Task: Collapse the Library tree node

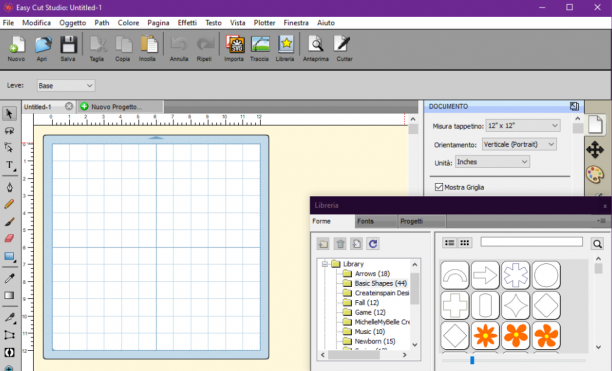Action: (325, 264)
